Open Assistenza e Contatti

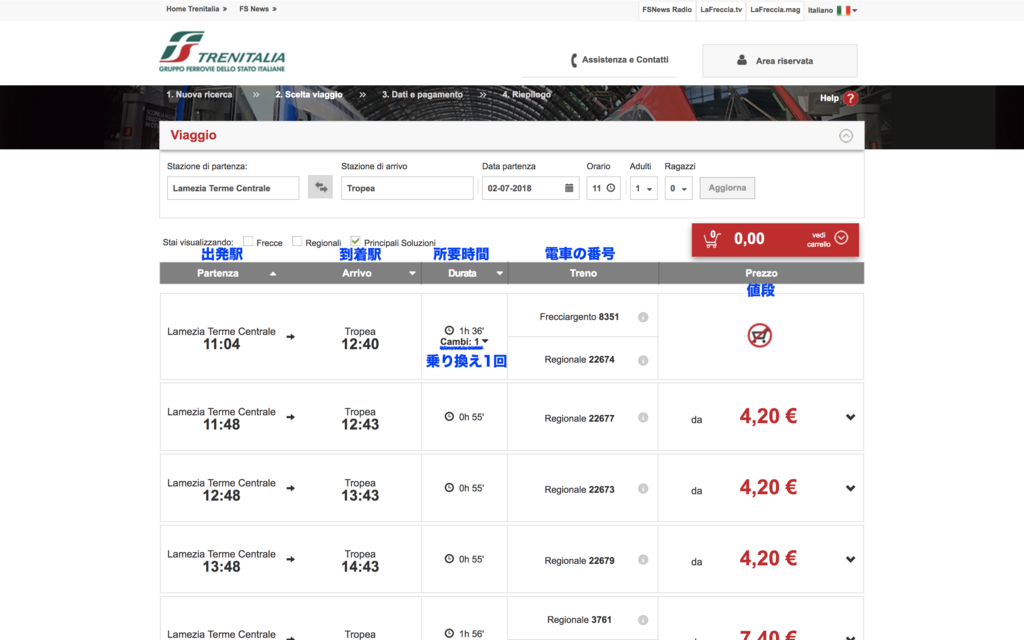625,59
